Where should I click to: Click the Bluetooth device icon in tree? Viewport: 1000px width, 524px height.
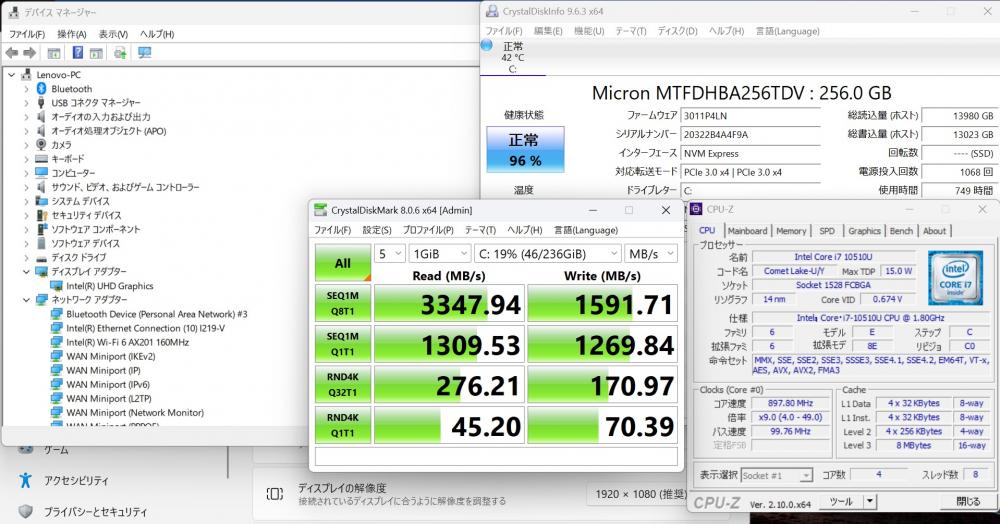coord(41,89)
